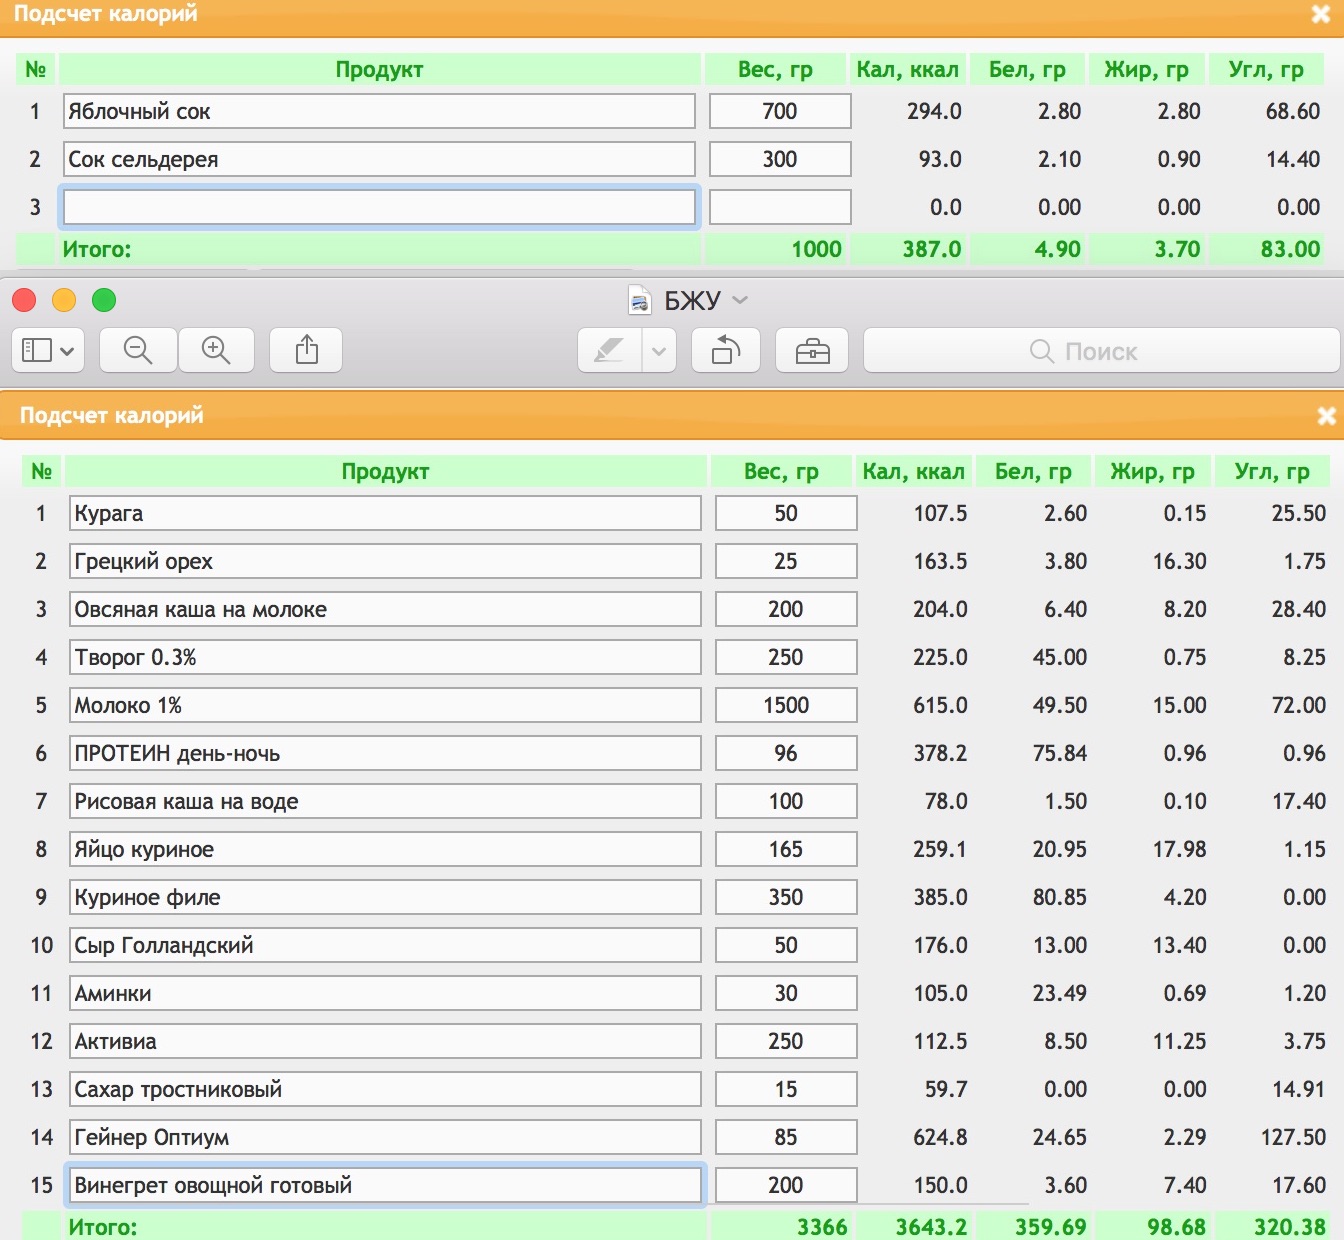Image resolution: width=1344 pixels, height=1240 pixels.
Task: Click the Продукт column header in lower table
Action: click(385, 472)
